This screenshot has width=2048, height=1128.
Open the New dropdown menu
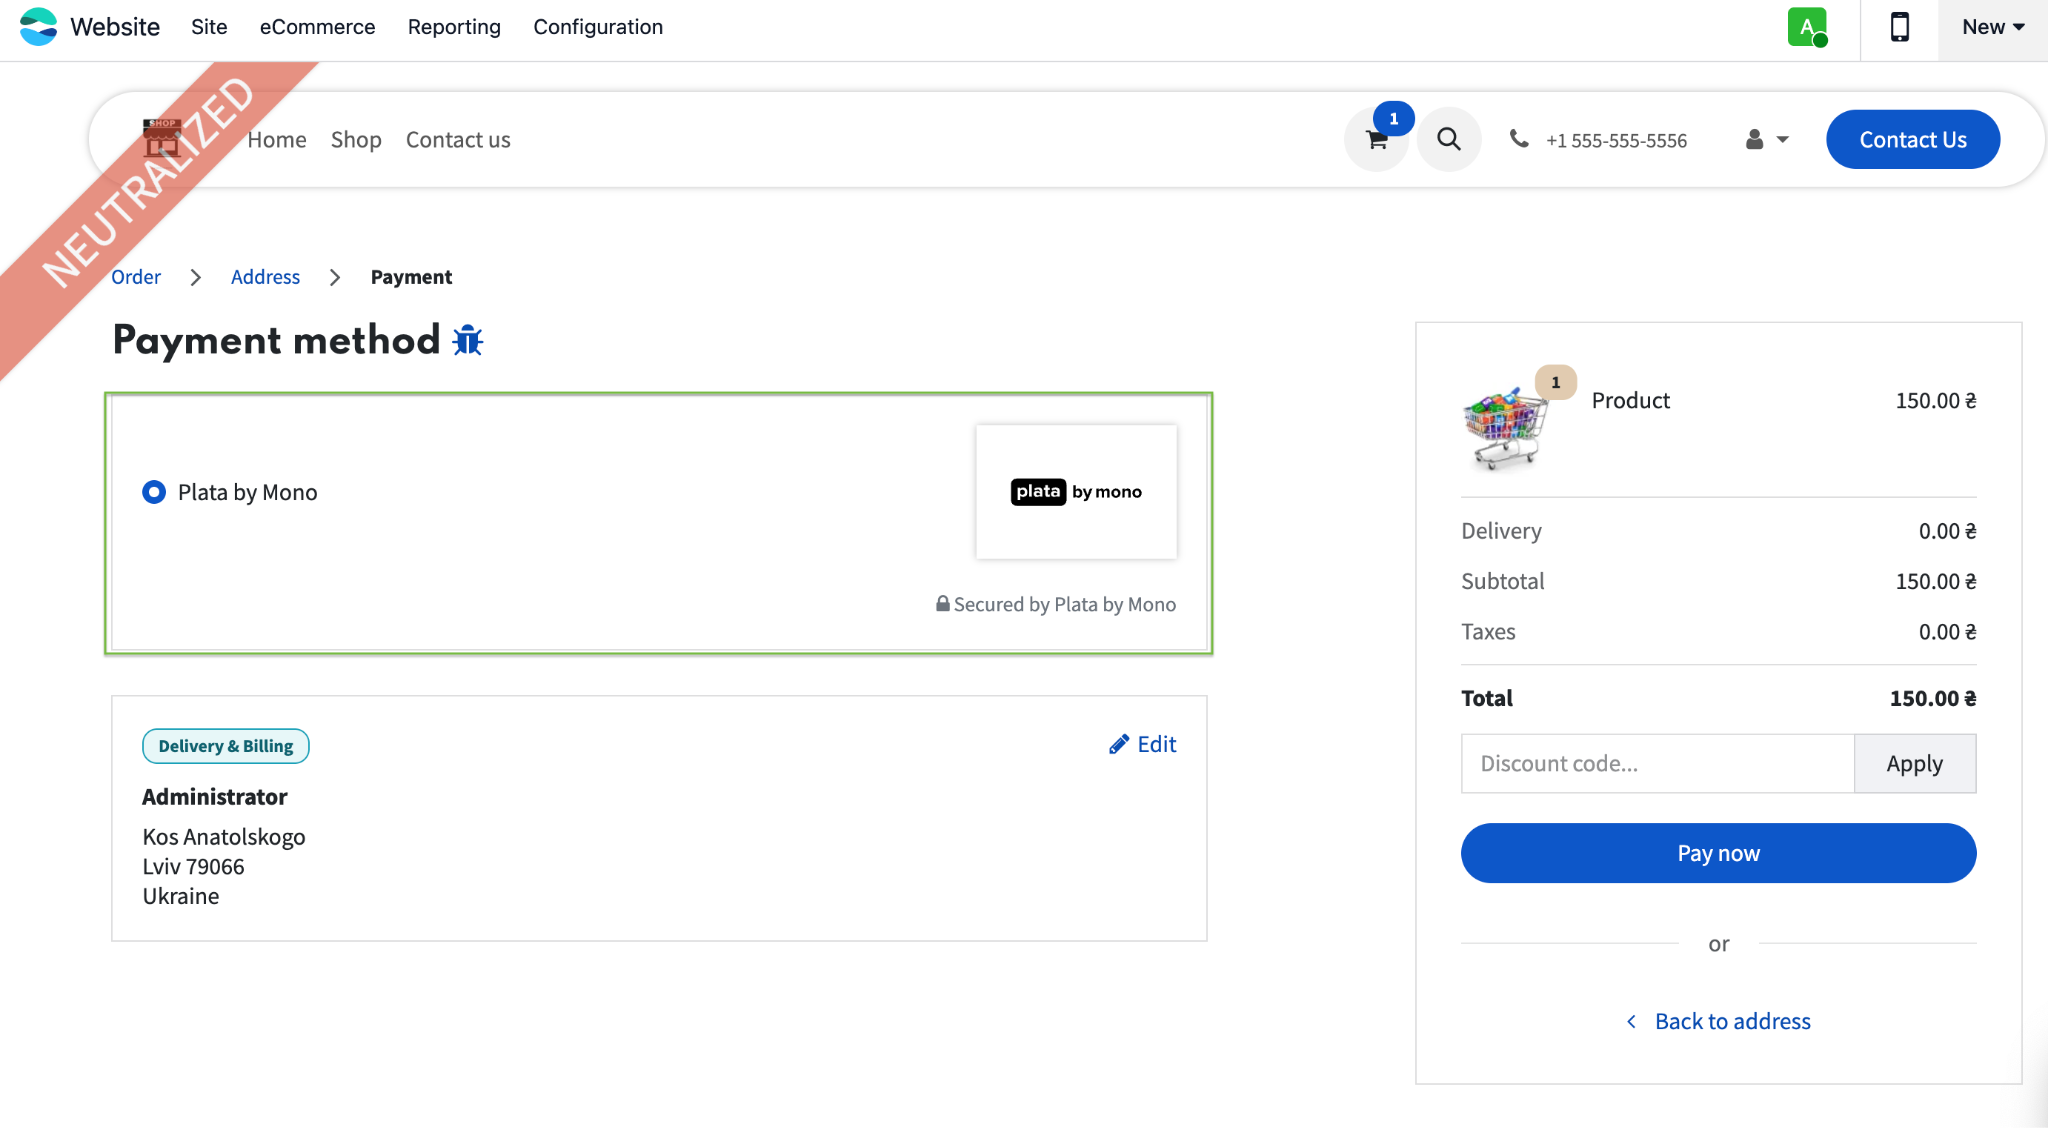pyautogui.click(x=1993, y=27)
